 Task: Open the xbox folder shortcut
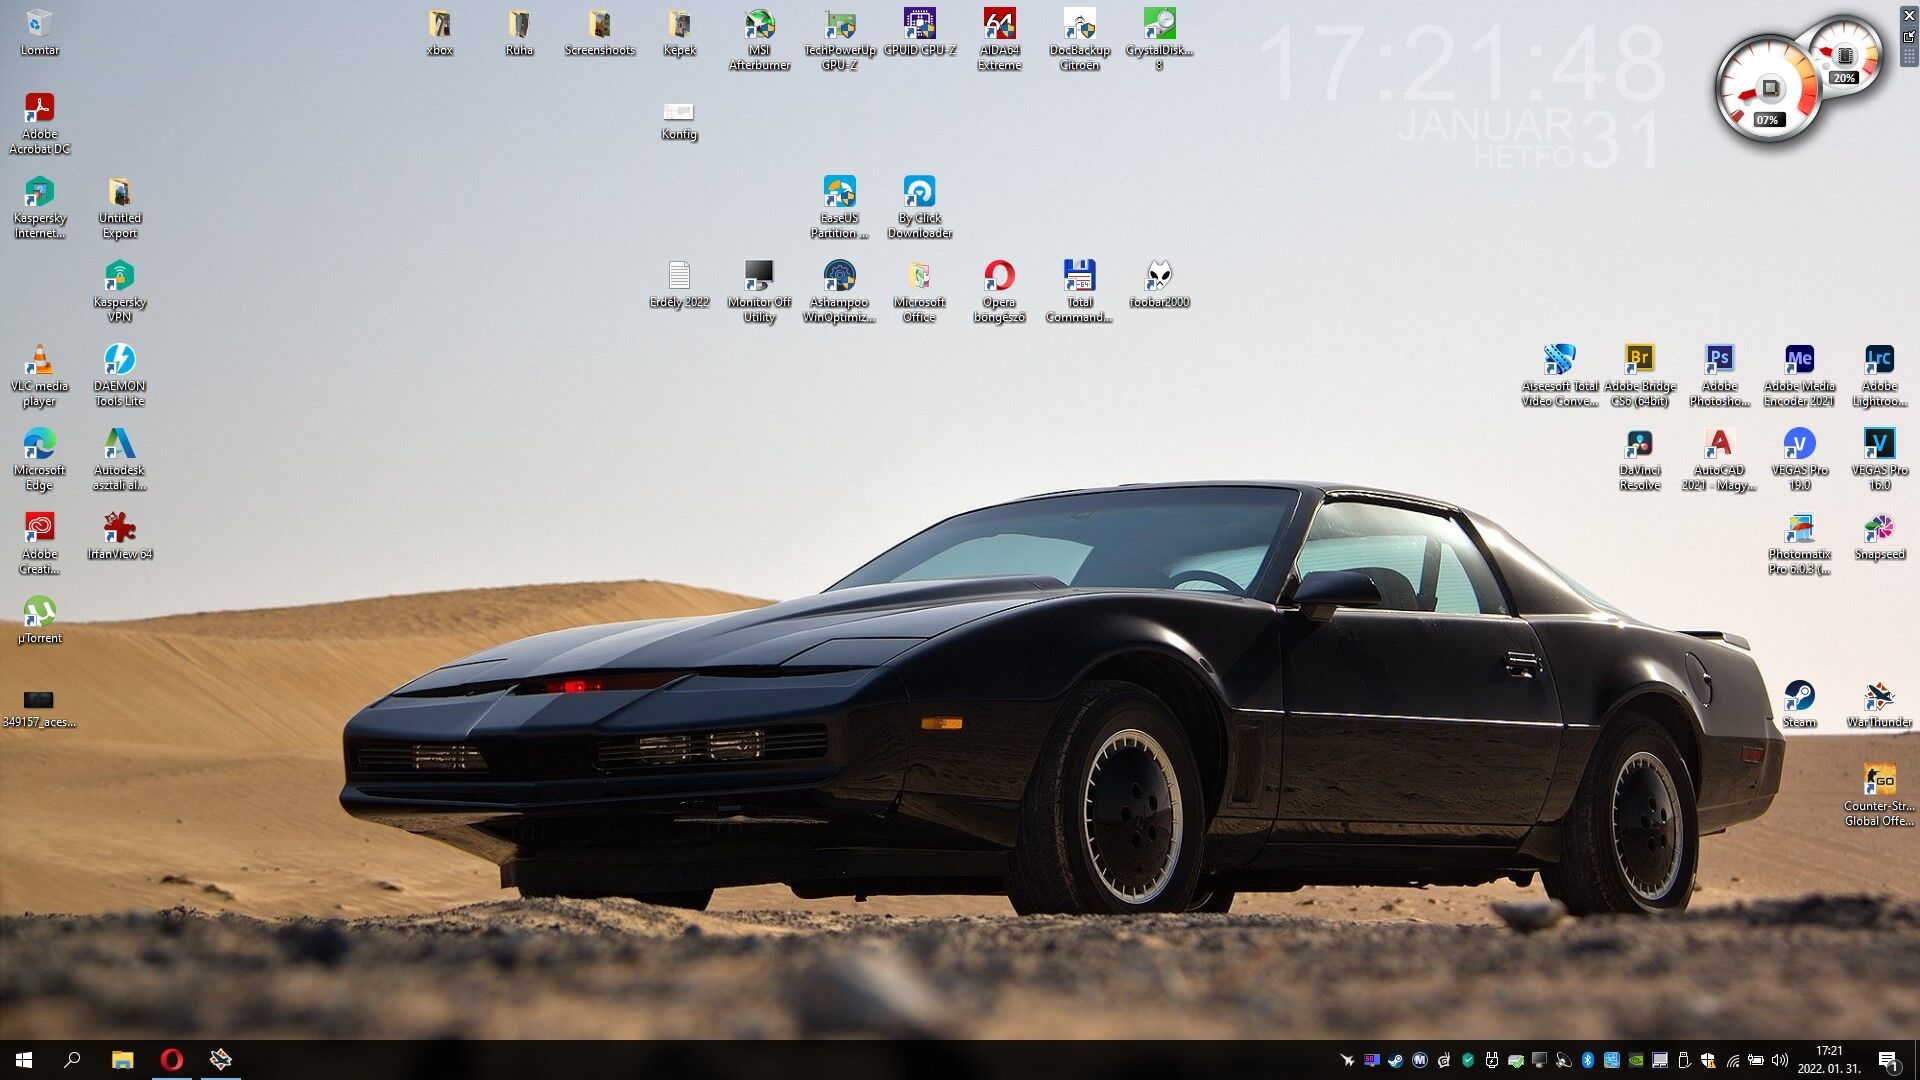(x=439, y=32)
